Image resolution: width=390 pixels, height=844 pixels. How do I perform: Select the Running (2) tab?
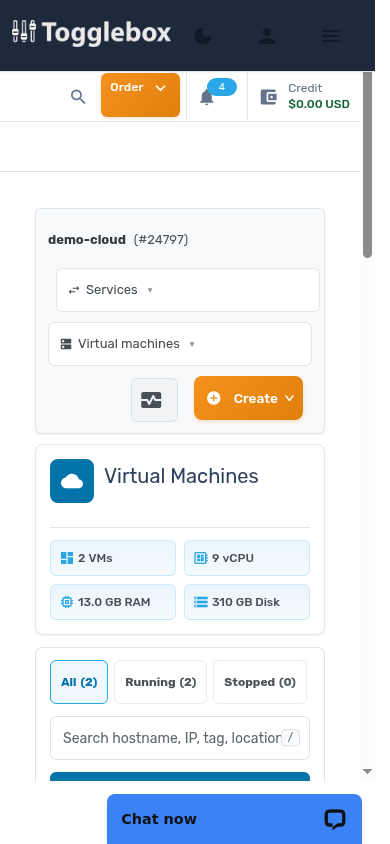[160, 682]
